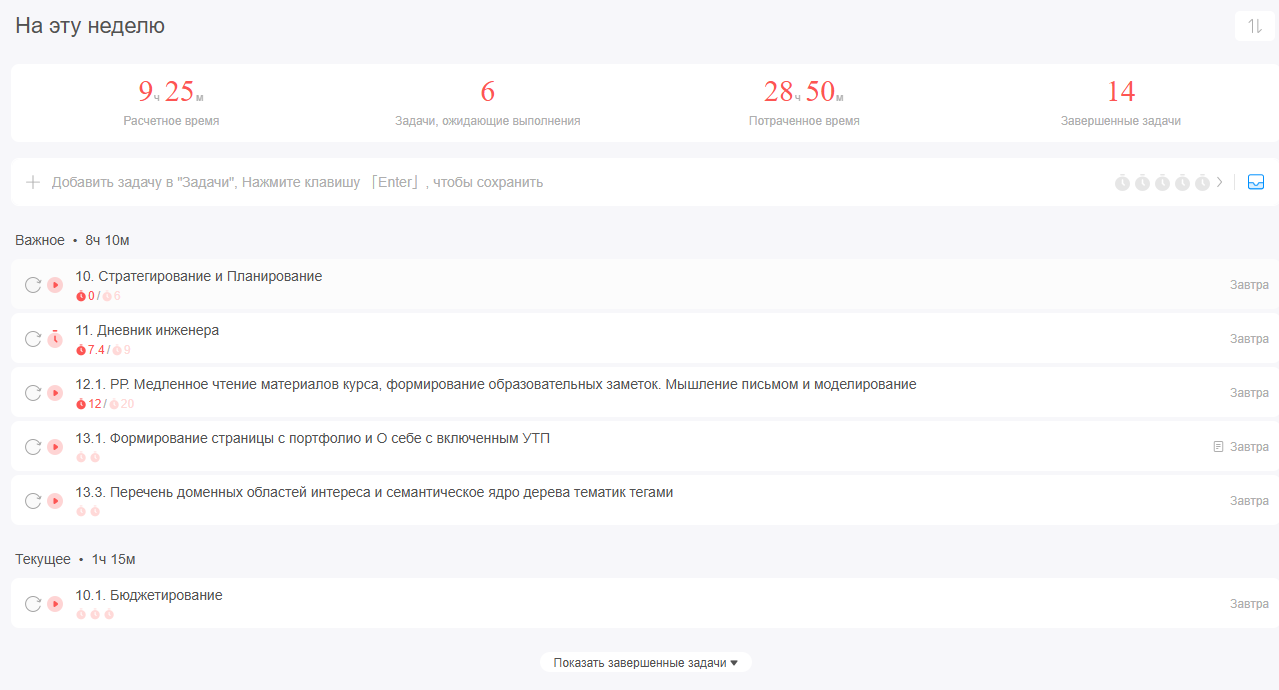Image resolution: width=1279 pixels, height=690 pixels.
Task: Open the note icon on task 13.1
Action: click(1217, 447)
